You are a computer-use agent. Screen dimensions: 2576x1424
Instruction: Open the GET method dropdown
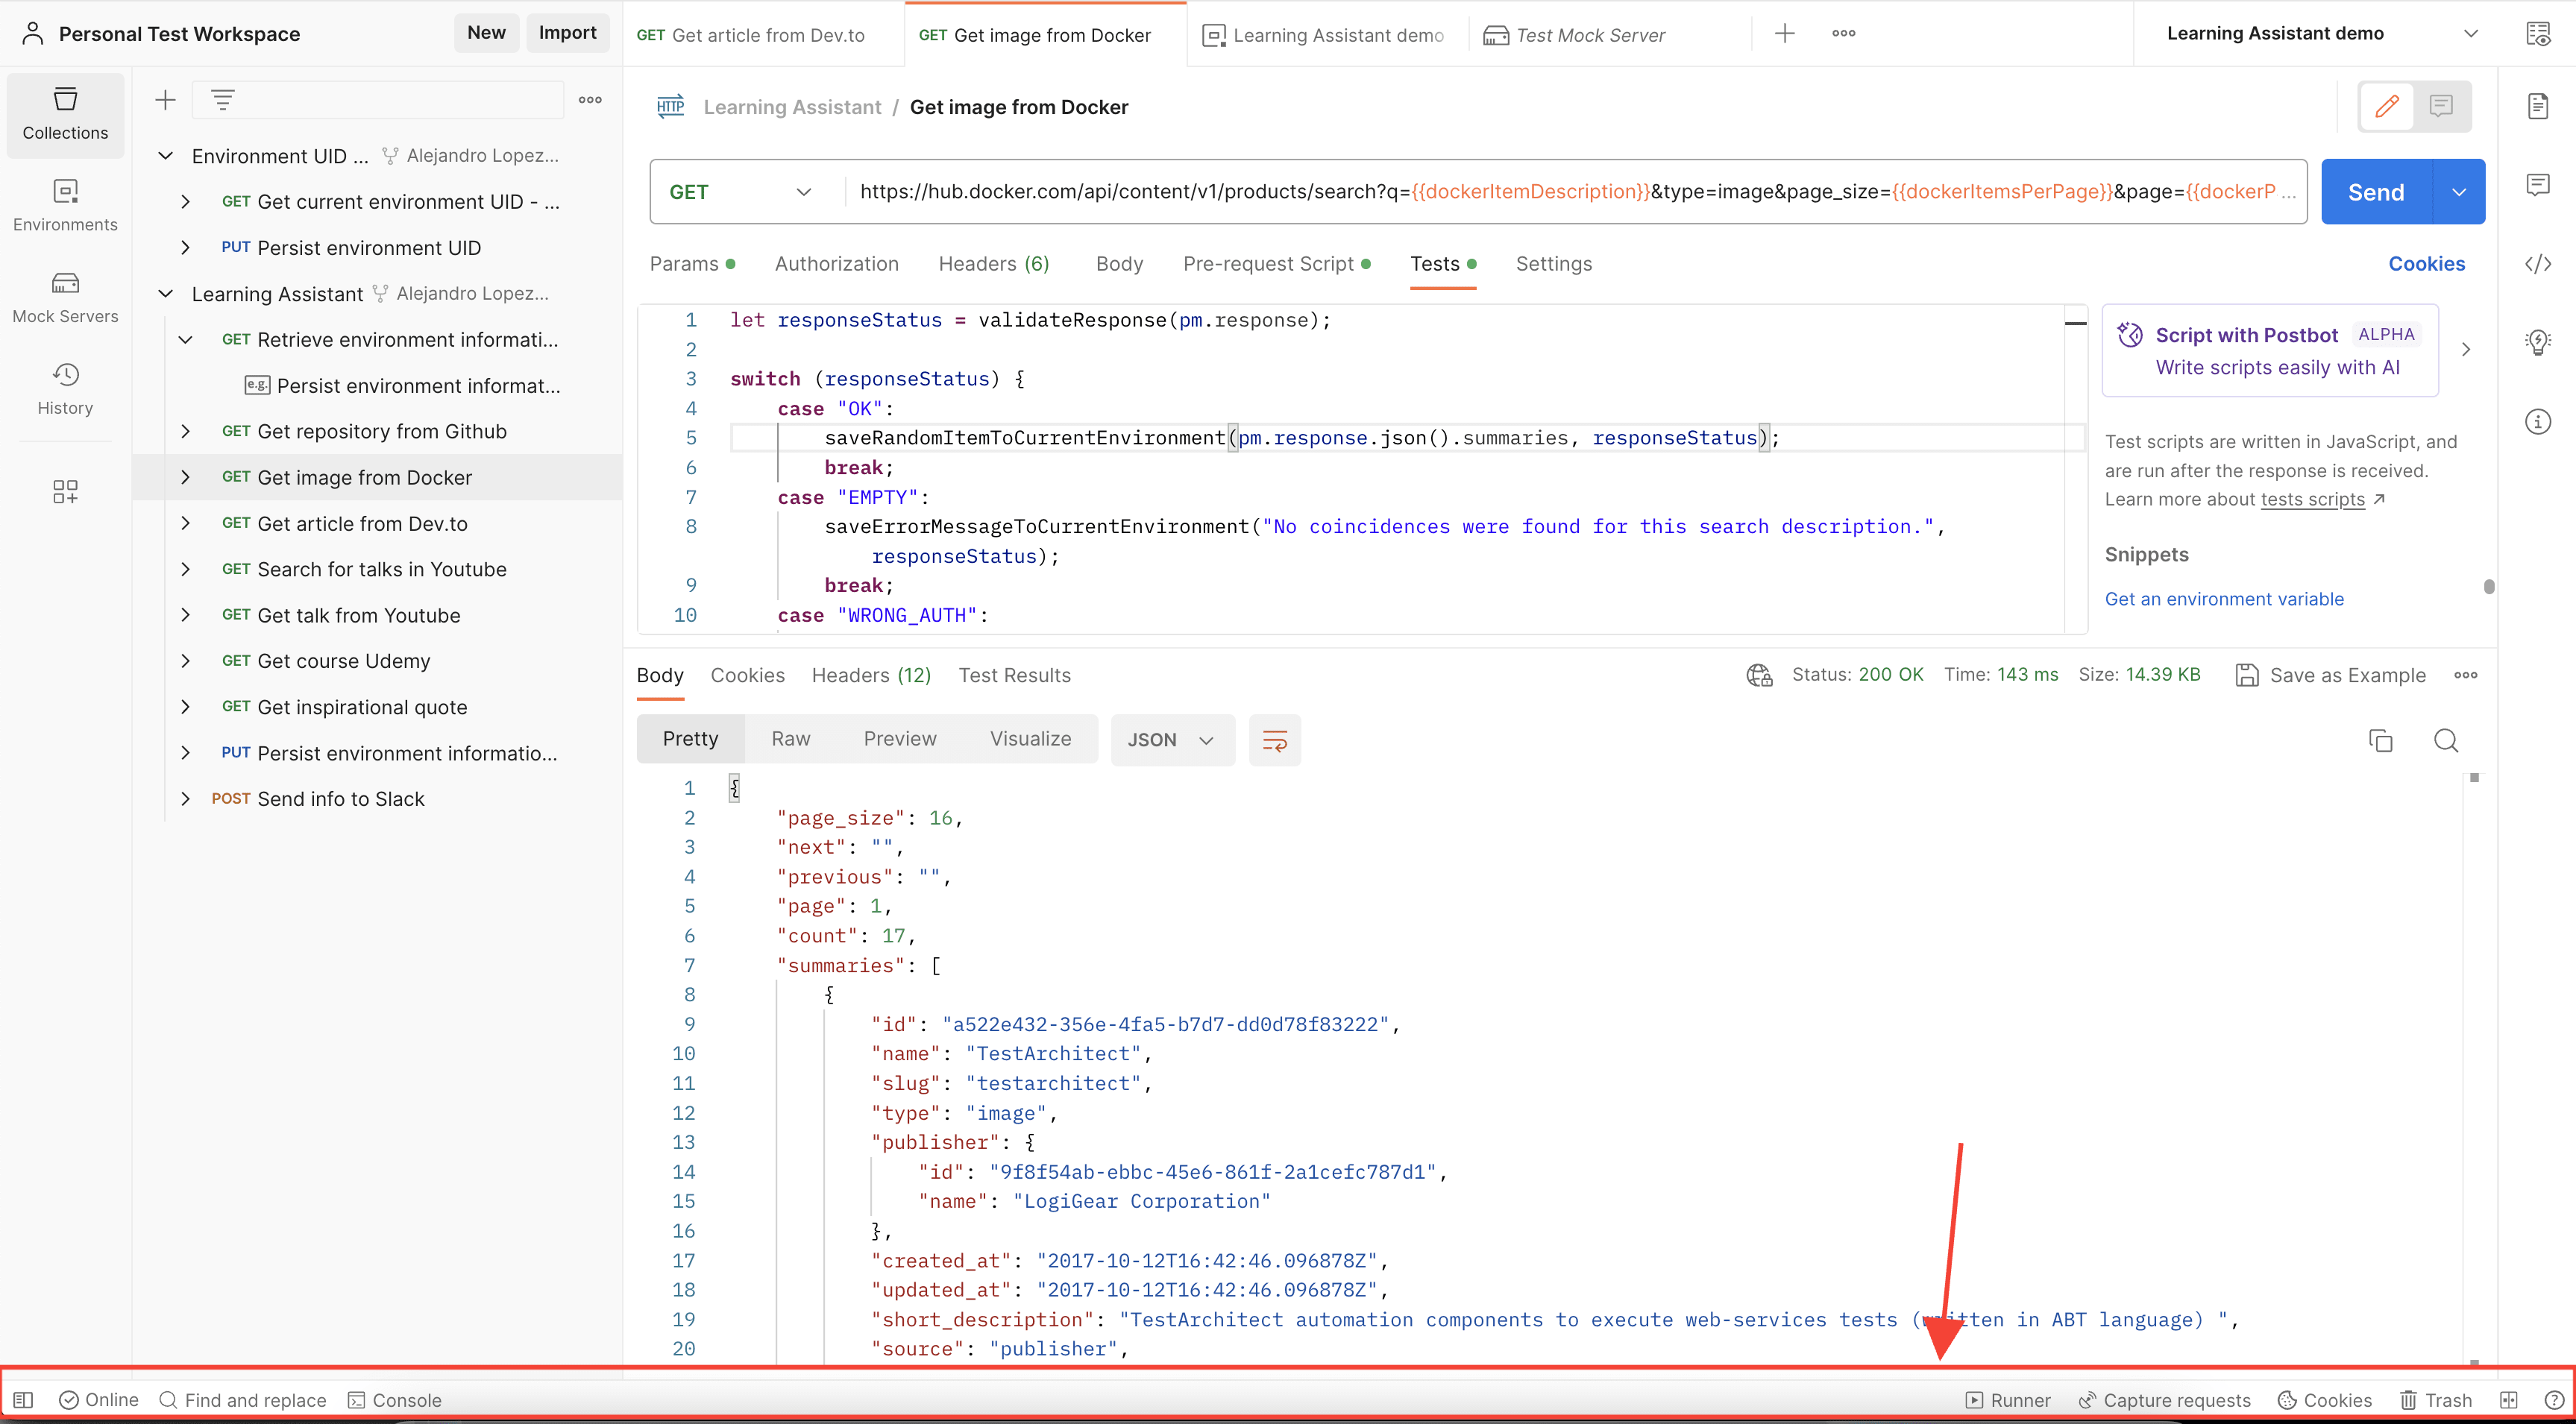click(x=740, y=191)
